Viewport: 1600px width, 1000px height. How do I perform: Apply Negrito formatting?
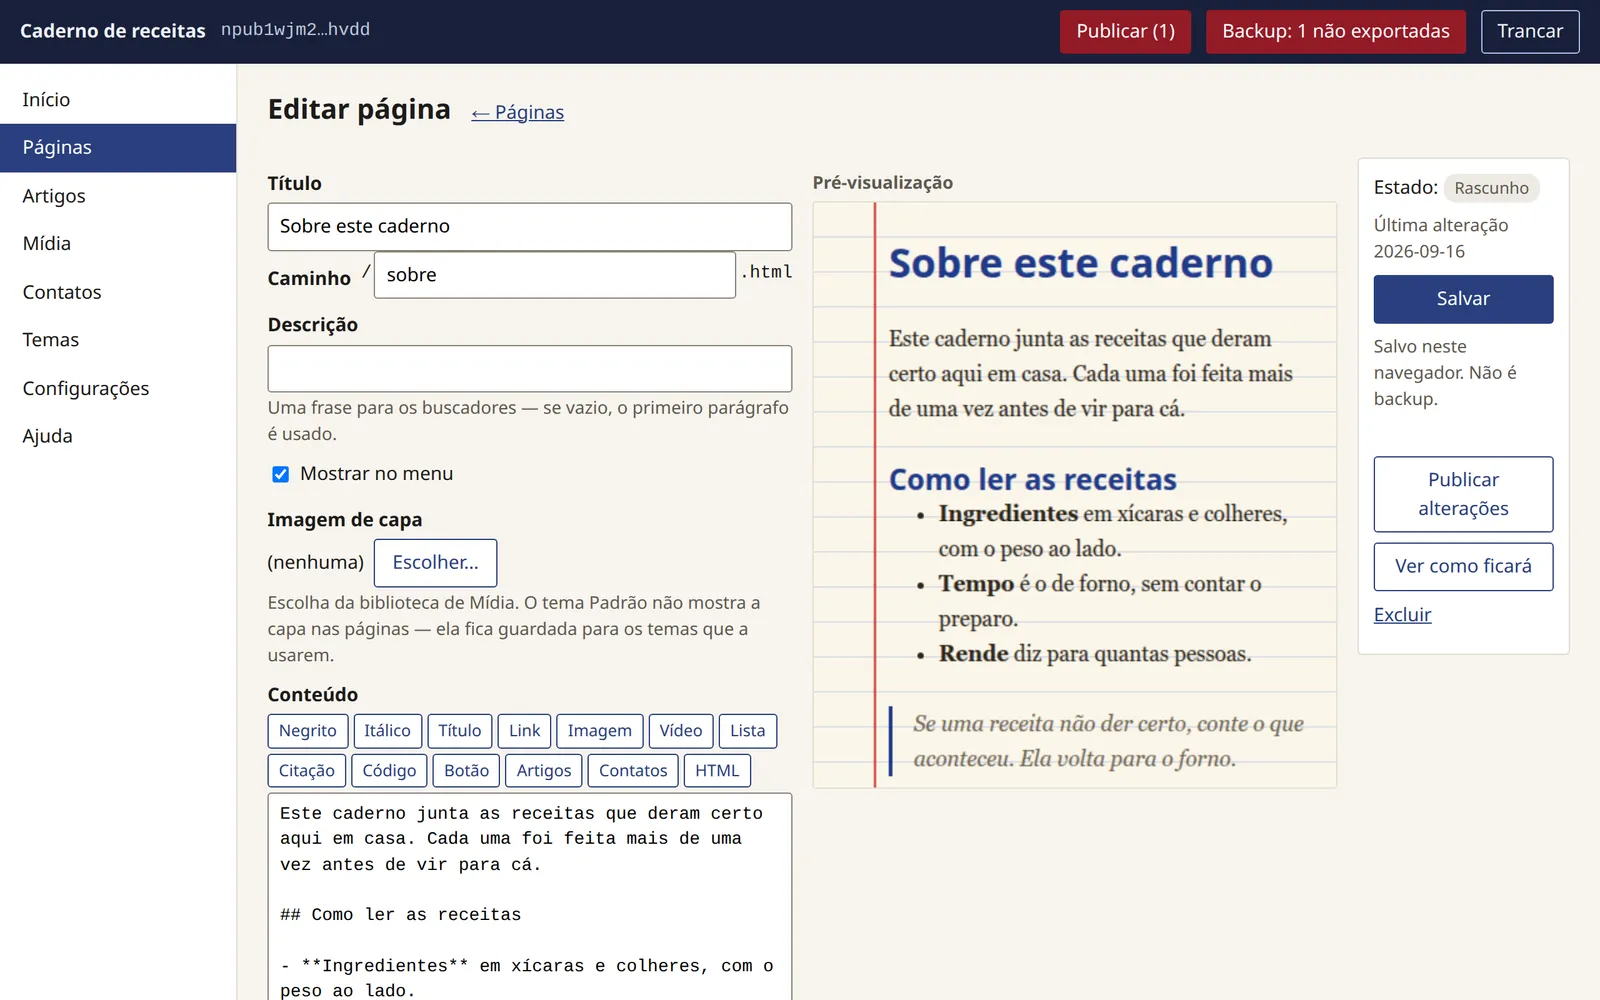pos(308,731)
